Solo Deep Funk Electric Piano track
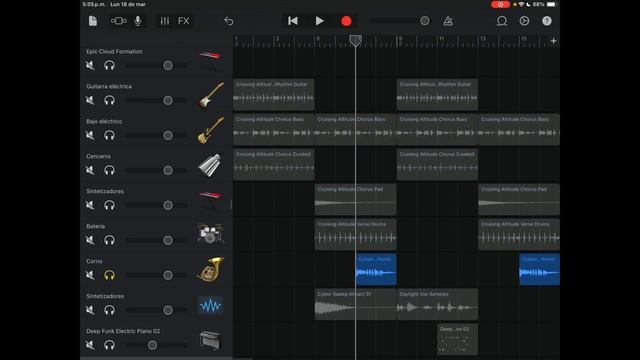The image size is (640, 360). pos(109,345)
